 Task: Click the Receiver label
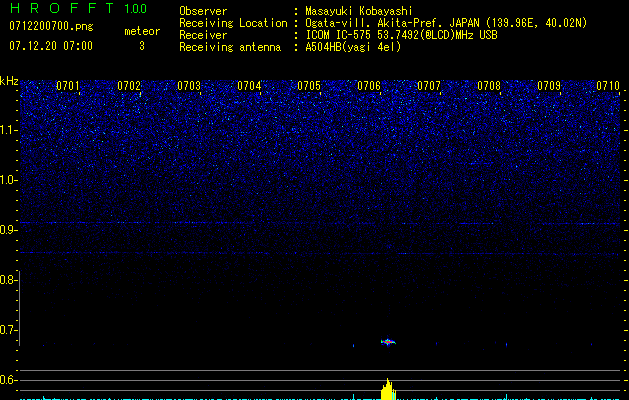click(203, 35)
